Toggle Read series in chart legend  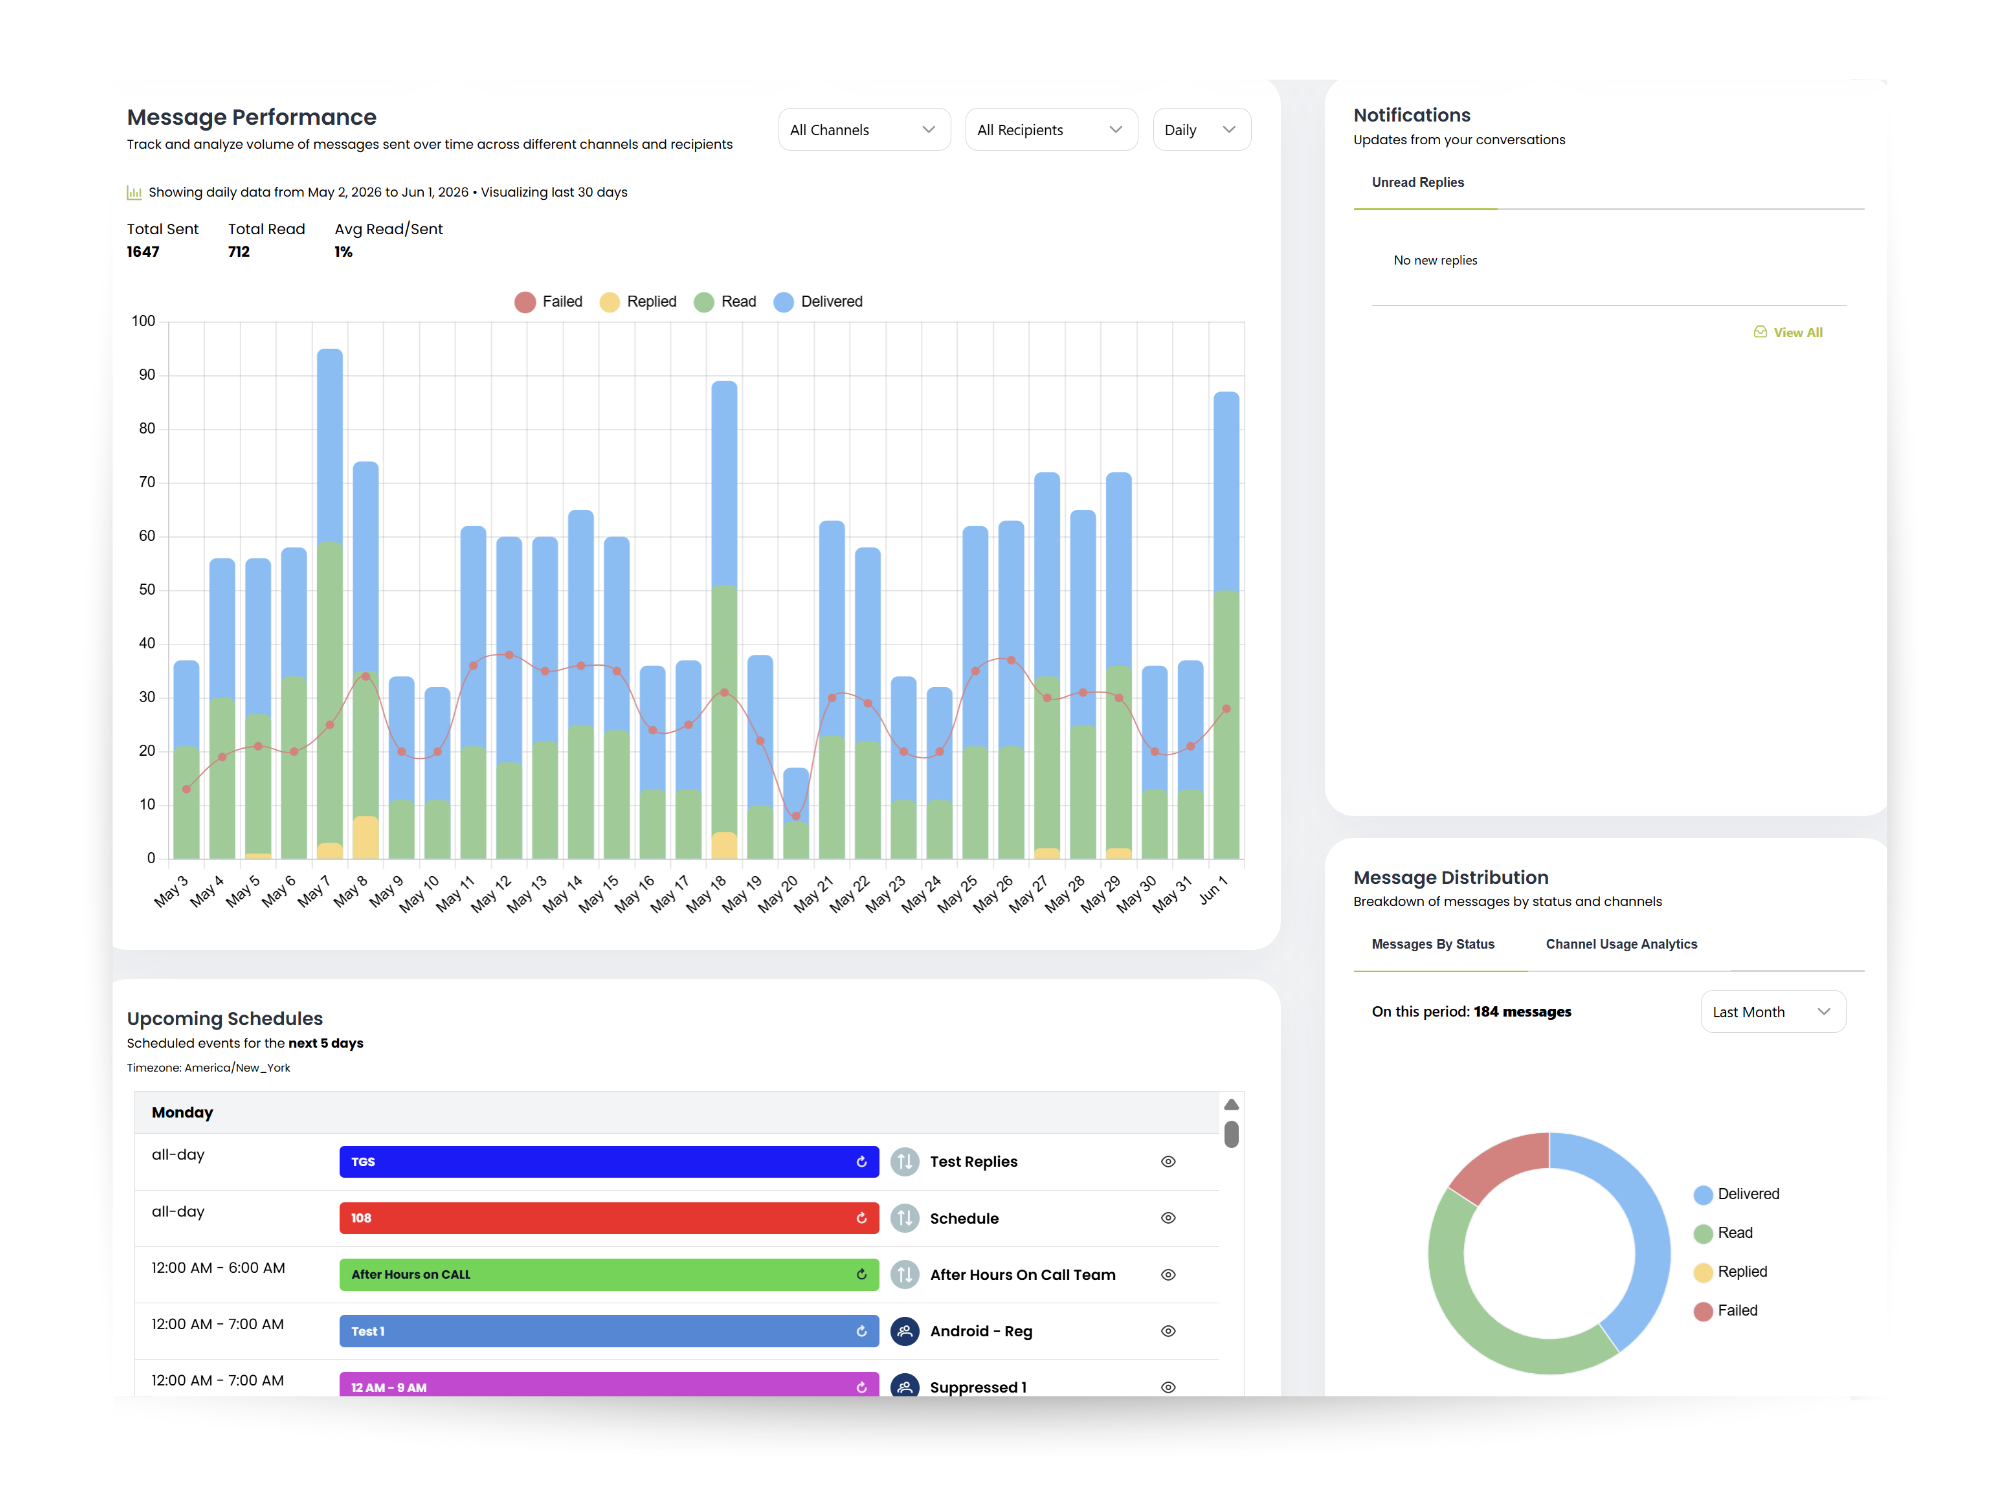click(x=725, y=302)
